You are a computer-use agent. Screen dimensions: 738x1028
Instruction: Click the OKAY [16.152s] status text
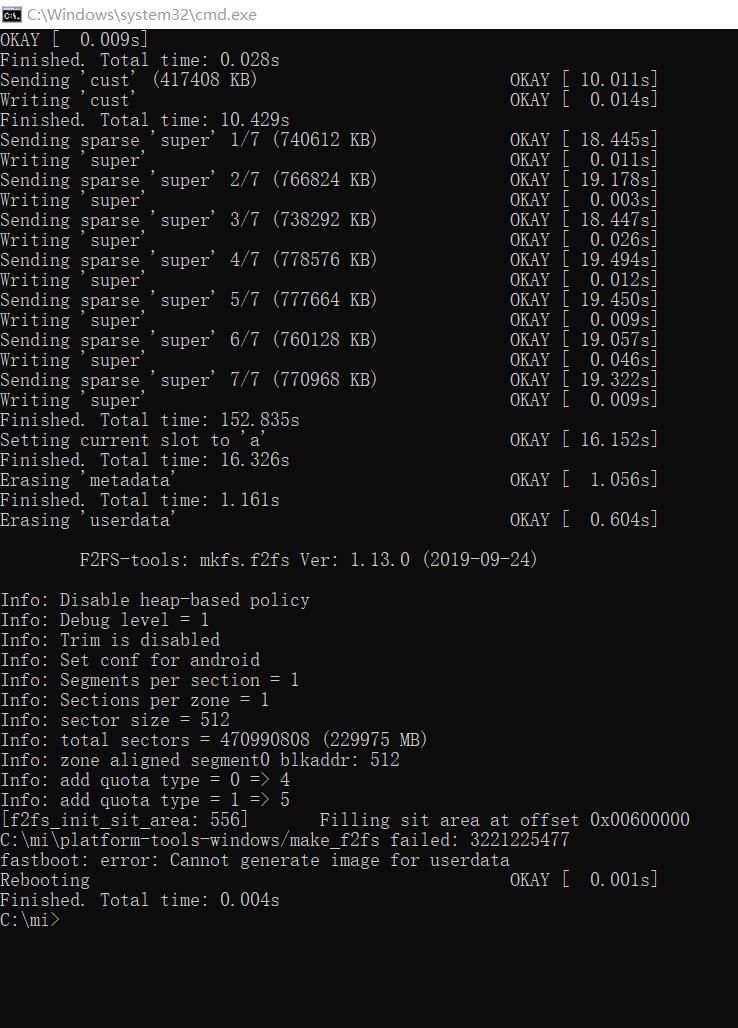coord(583,440)
